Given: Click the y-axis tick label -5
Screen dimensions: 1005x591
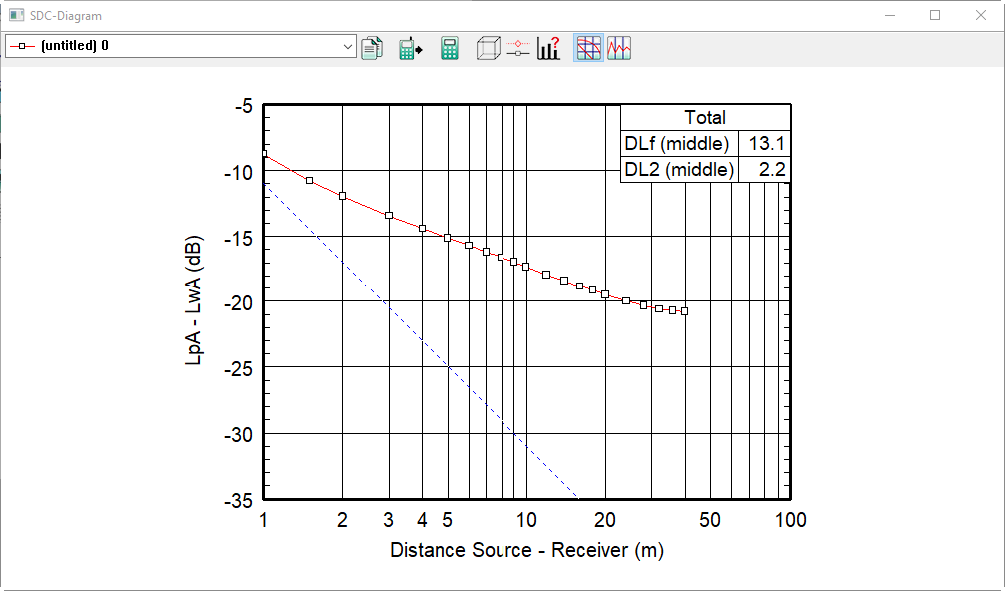Looking at the screenshot, I should click(244, 106).
